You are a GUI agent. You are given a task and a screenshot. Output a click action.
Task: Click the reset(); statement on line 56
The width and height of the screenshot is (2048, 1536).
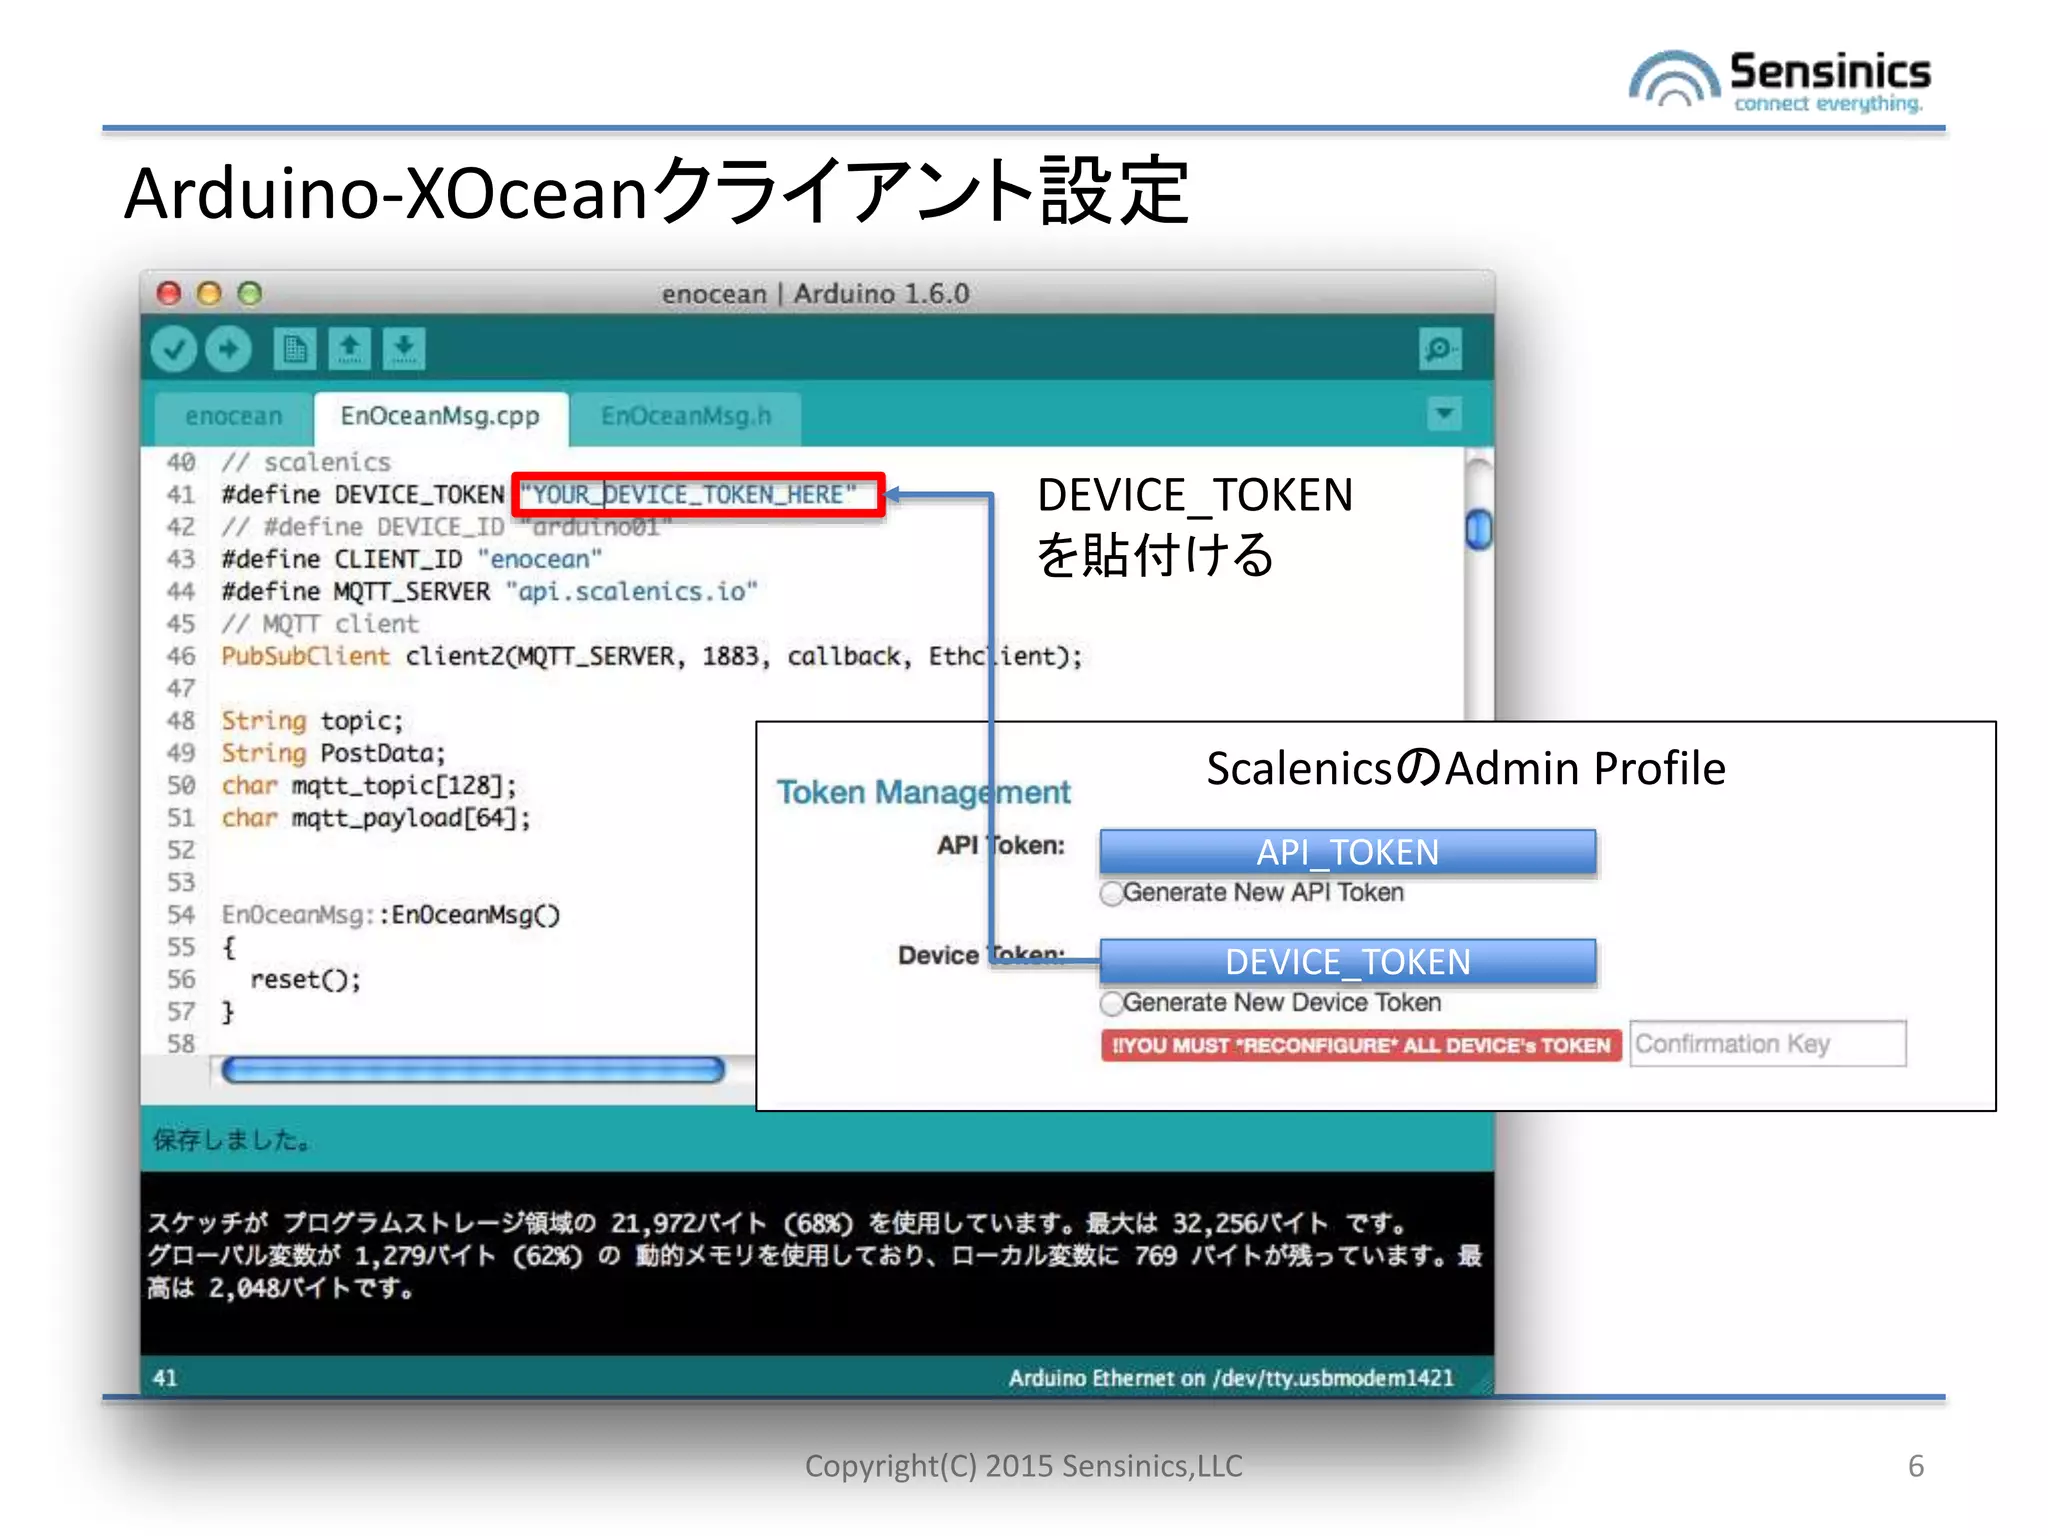click(x=305, y=980)
